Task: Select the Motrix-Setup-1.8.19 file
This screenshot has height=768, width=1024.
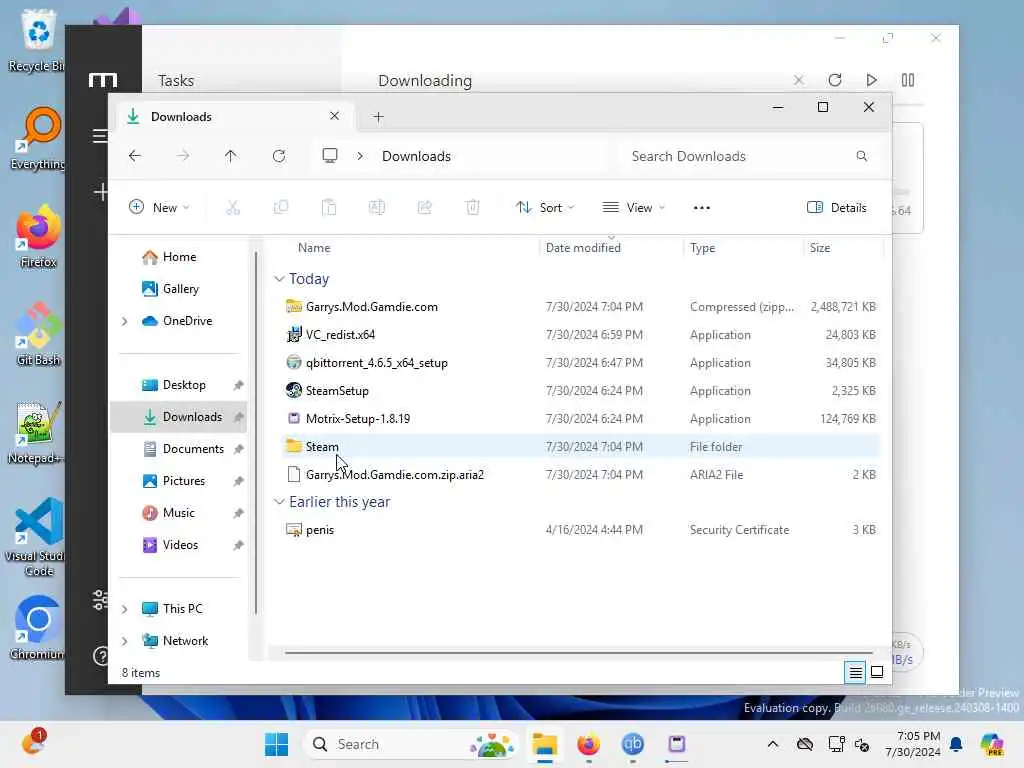Action: [x=581, y=419]
